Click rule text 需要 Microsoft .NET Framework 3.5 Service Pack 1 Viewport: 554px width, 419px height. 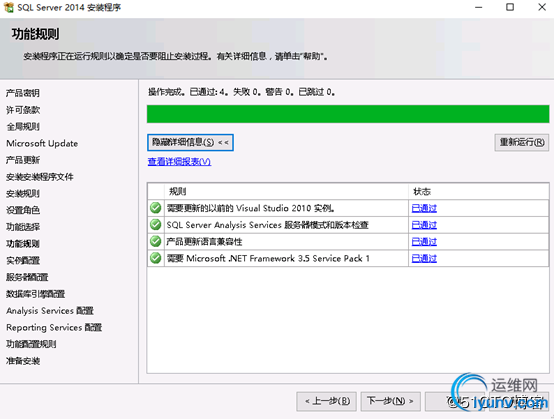pos(268,258)
